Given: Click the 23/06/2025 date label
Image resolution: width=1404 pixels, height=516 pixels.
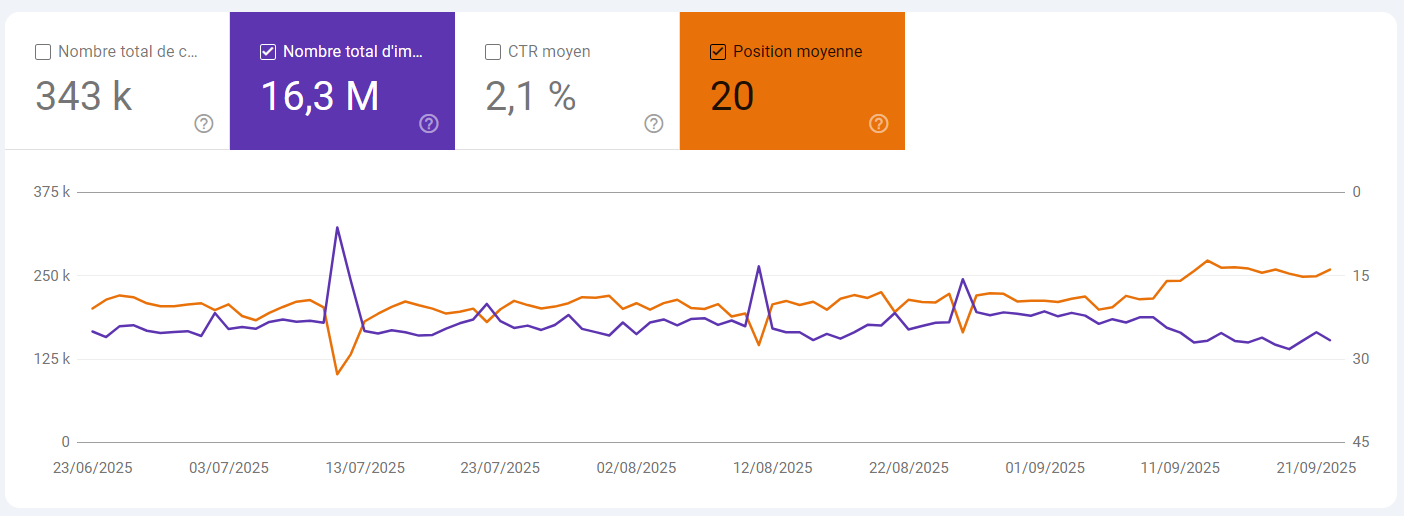Looking at the screenshot, I should click(92, 468).
